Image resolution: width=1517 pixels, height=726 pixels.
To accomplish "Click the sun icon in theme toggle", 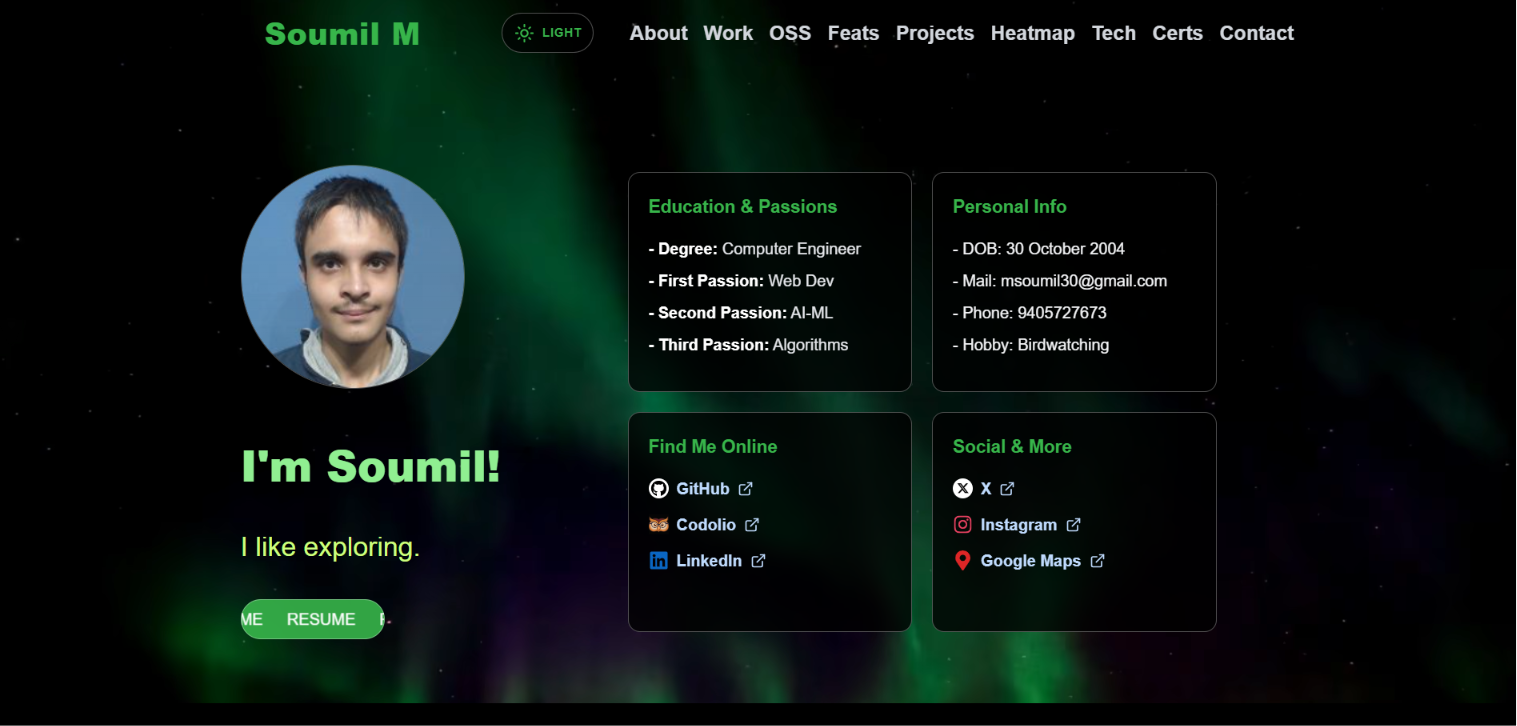I will click(524, 33).
